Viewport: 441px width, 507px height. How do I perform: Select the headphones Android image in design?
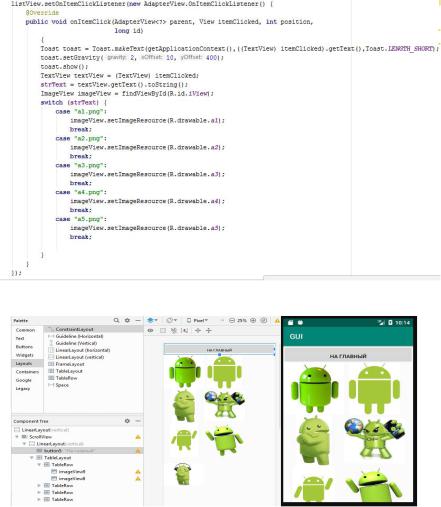tap(183, 474)
